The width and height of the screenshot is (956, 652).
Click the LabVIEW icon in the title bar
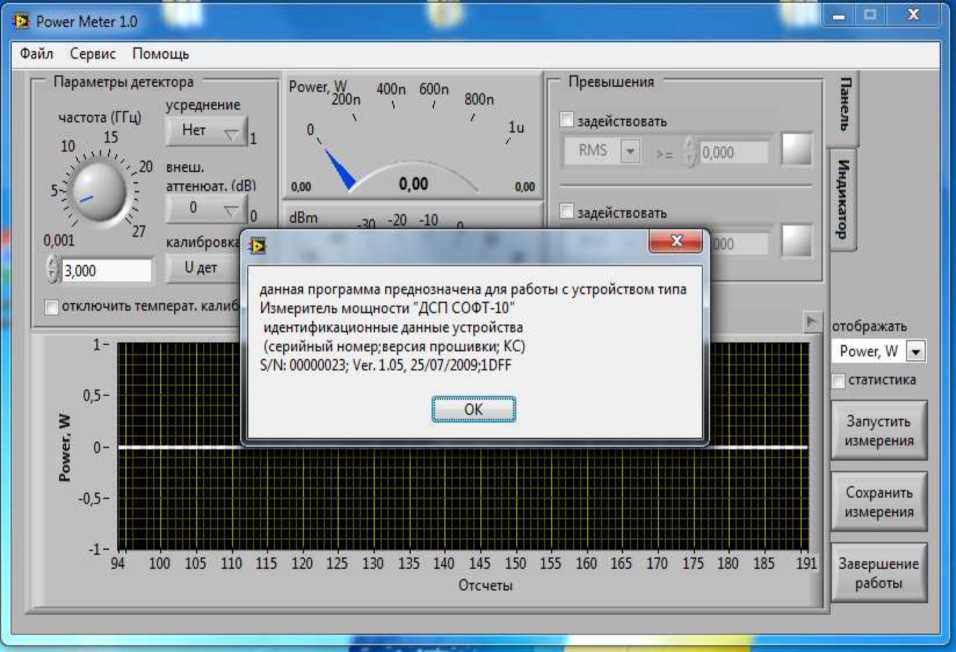21,20
